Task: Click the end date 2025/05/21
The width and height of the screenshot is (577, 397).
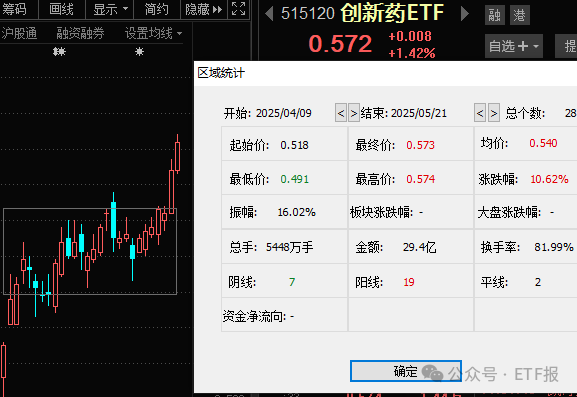Action: [419, 113]
